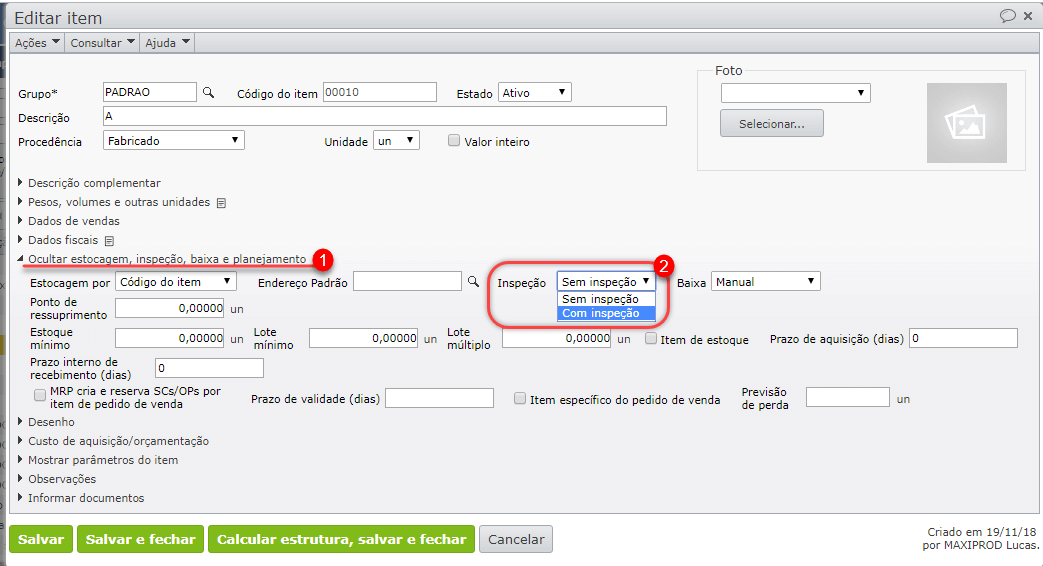Open the Procedência dropdown
Screen dimensions: 1043x566
pos(174,140)
